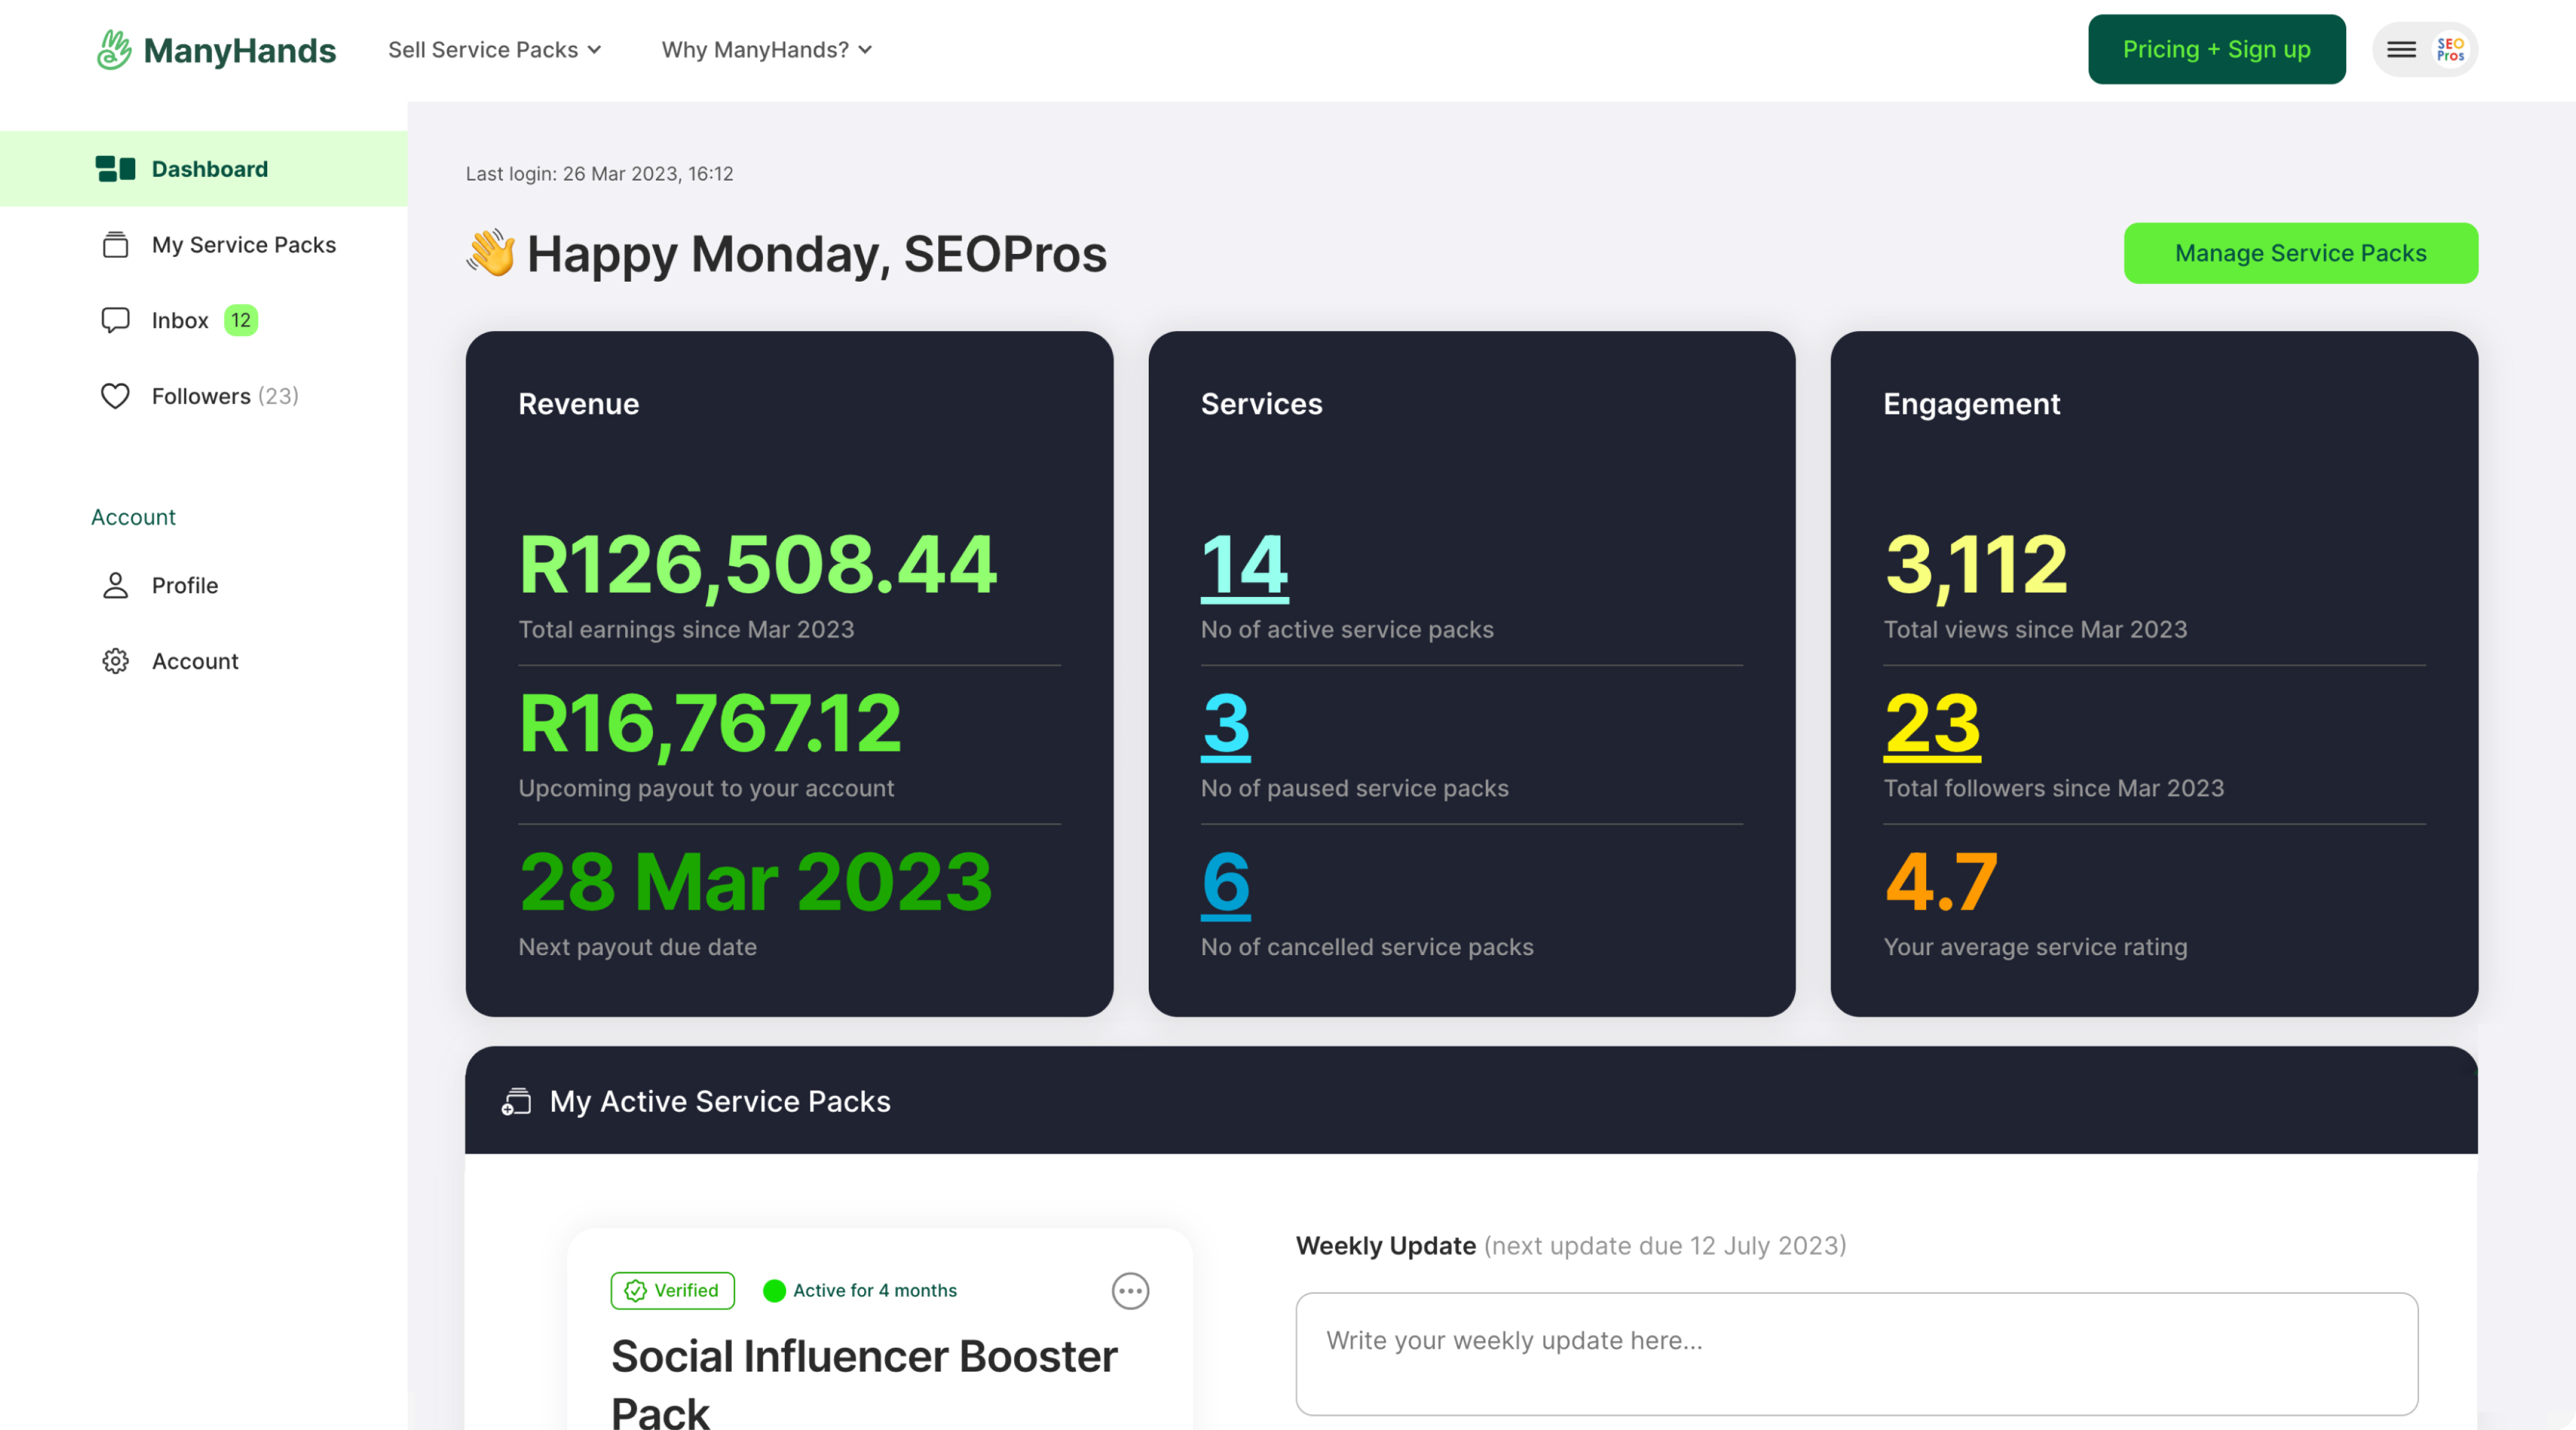Click the SEO Pros avatar icon
This screenshot has width=2576, height=1430.
[2450, 50]
